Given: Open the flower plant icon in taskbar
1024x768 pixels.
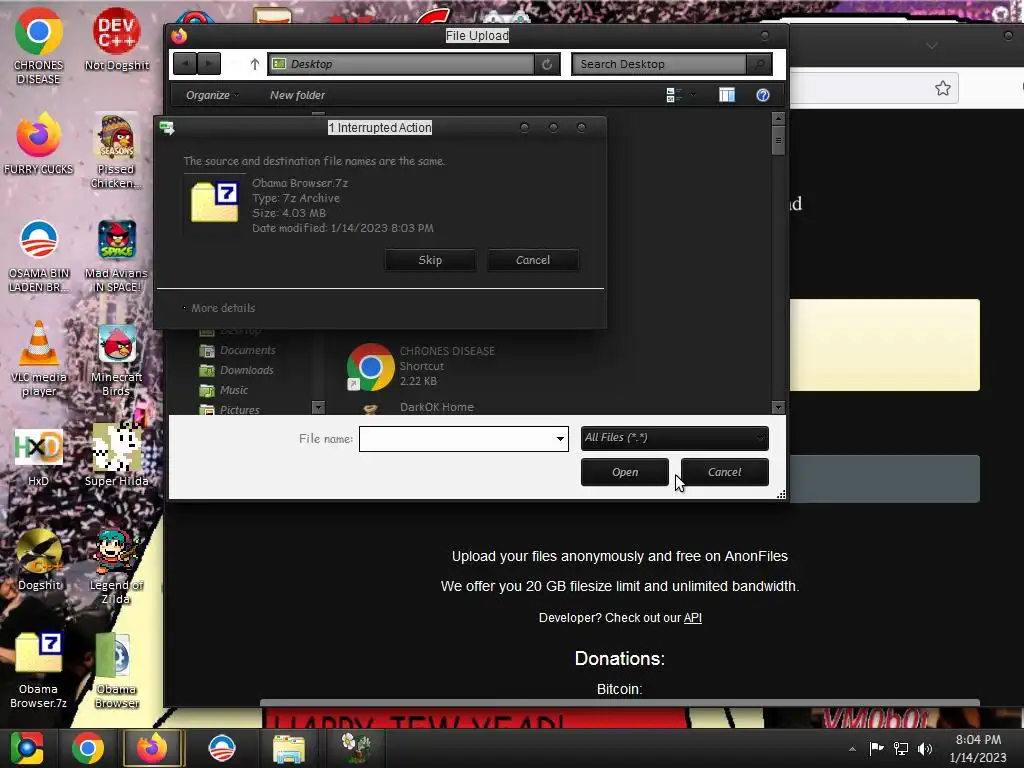Looking at the screenshot, I should 357,748.
